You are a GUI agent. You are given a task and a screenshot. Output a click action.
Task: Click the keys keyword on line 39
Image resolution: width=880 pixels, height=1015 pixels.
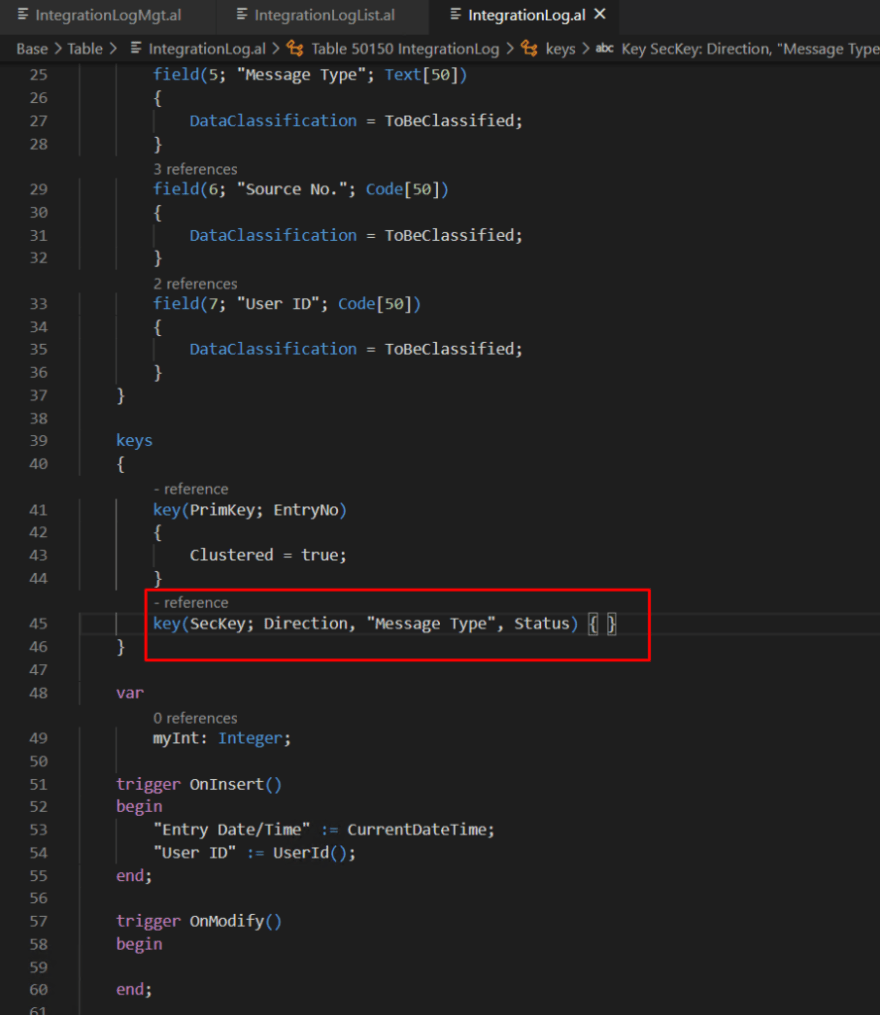(x=134, y=441)
